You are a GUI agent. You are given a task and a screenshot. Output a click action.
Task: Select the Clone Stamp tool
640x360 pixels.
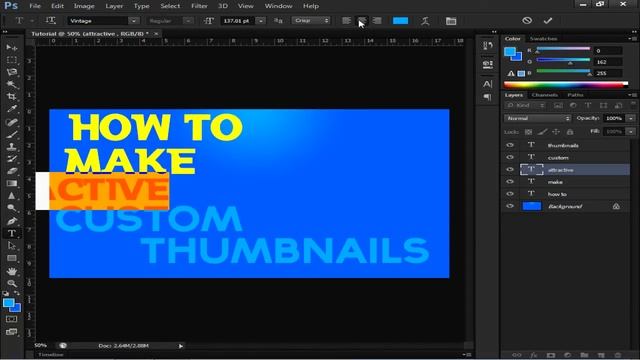point(11,147)
